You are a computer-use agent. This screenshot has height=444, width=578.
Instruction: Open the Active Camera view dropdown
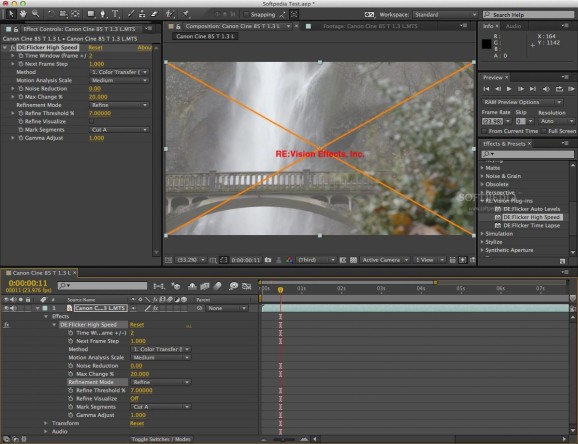pyautogui.click(x=385, y=260)
